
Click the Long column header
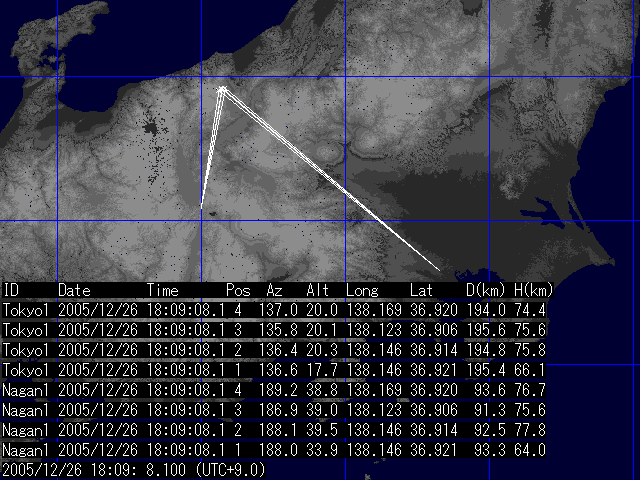pos(362,291)
